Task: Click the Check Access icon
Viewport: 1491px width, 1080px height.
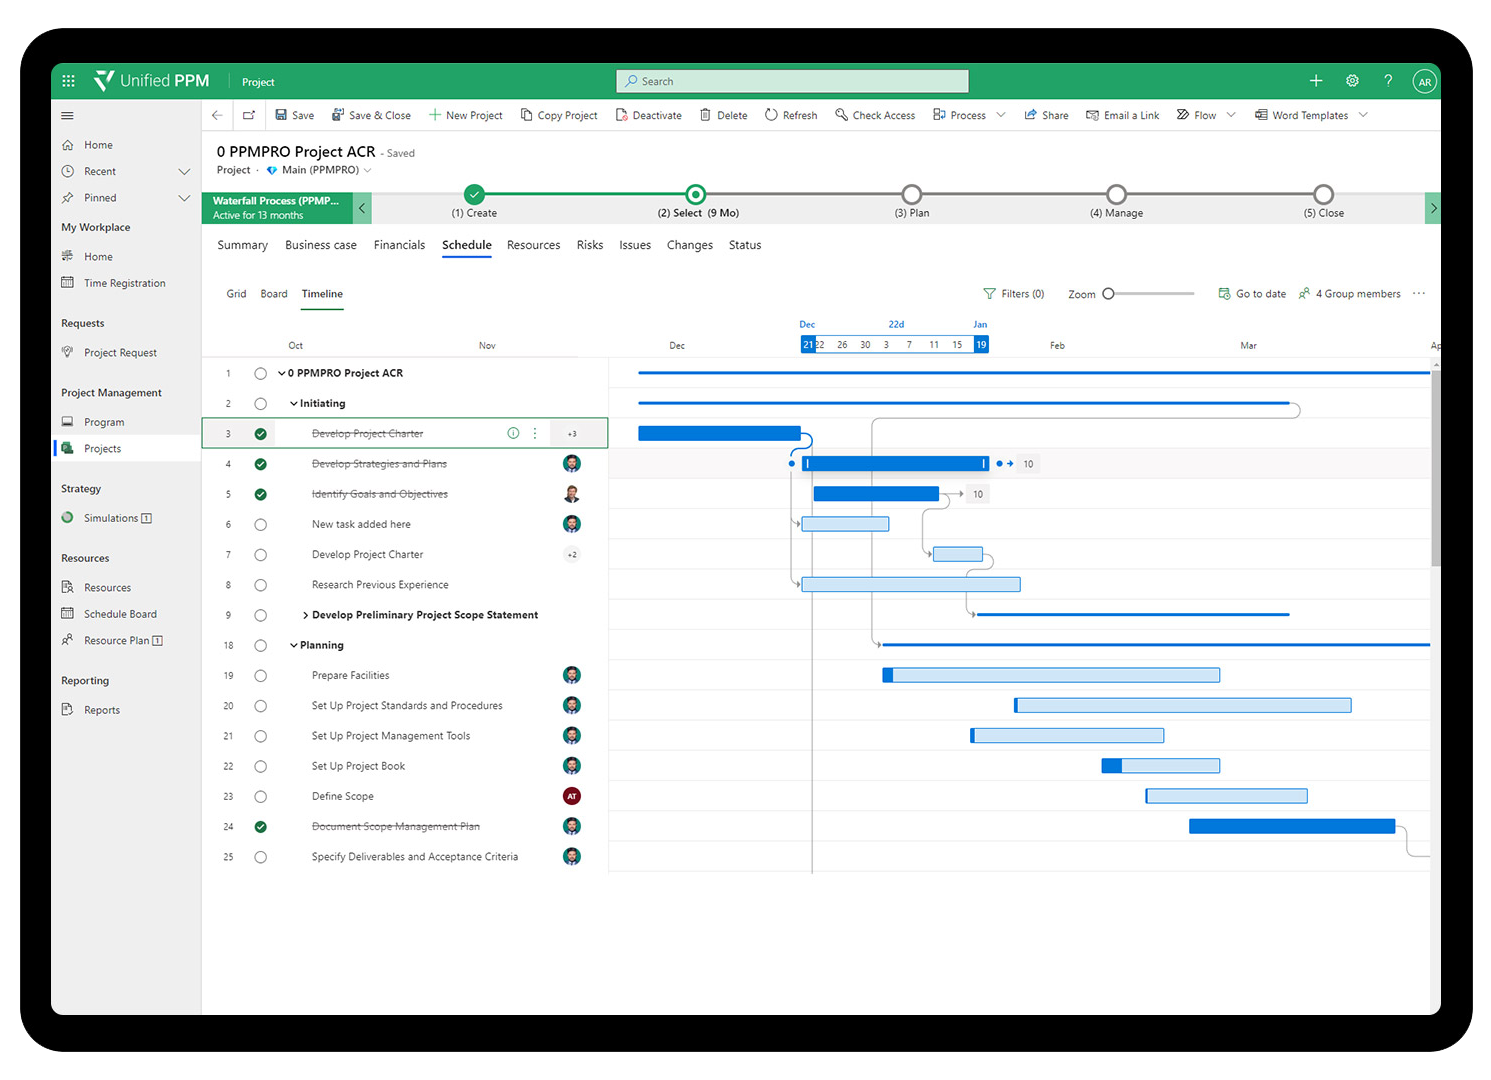Action: click(841, 115)
